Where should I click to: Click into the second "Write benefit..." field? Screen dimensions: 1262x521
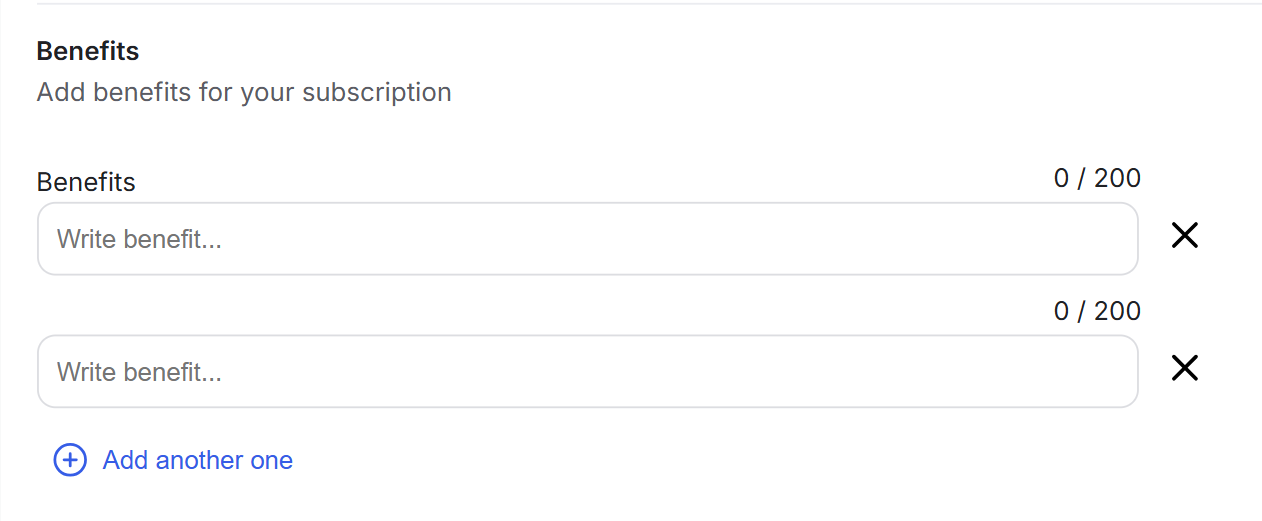pyautogui.click(x=587, y=372)
